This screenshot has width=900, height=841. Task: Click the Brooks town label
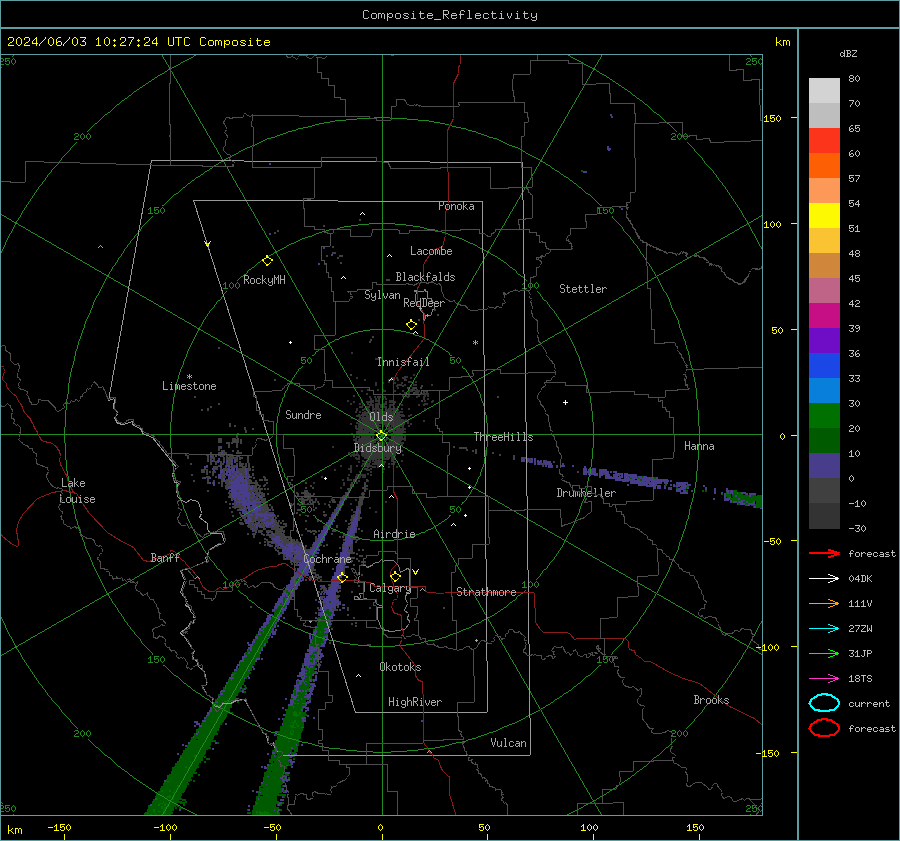(x=711, y=700)
